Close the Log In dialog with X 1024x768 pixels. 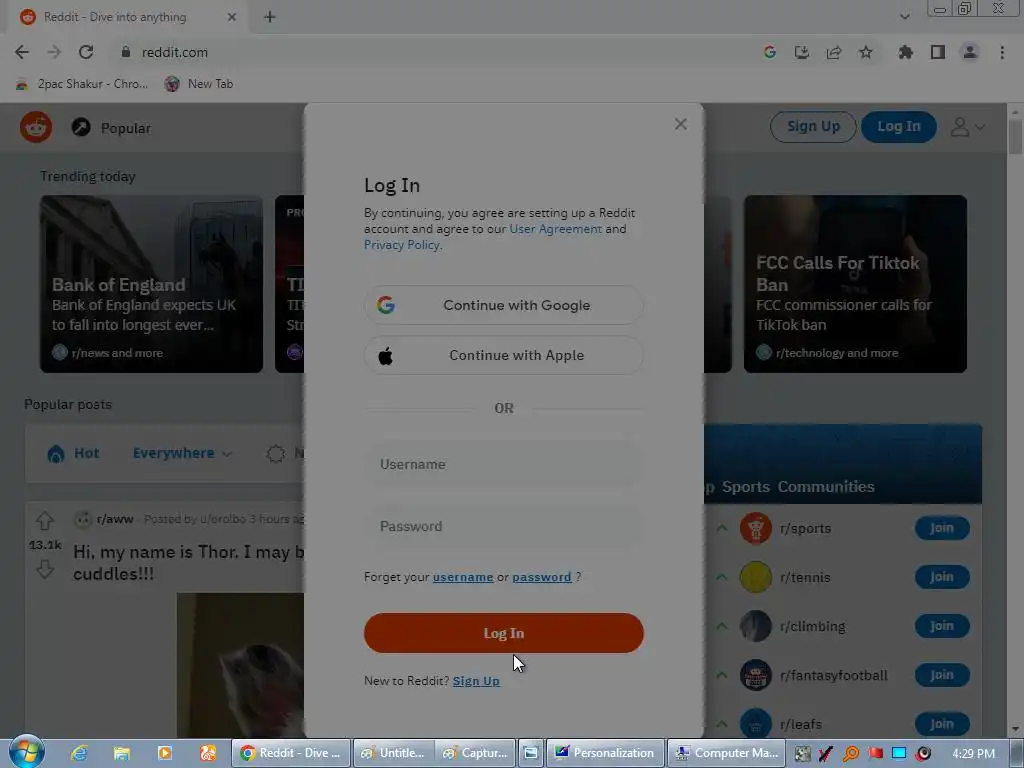[680, 124]
